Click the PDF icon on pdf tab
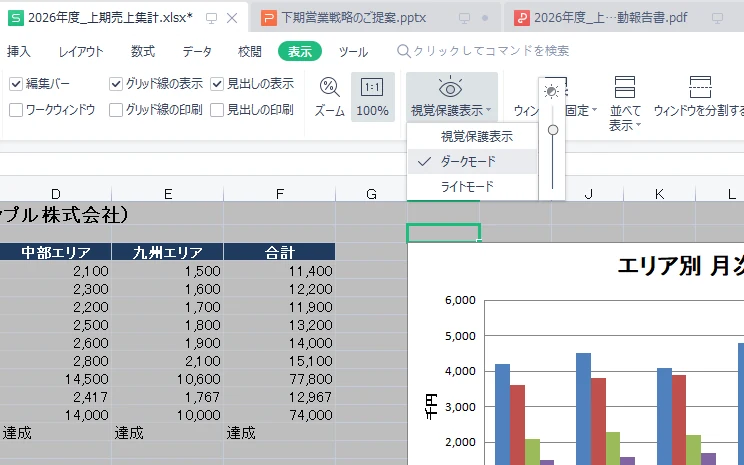Screen dimensions: 744x465 (521, 18)
